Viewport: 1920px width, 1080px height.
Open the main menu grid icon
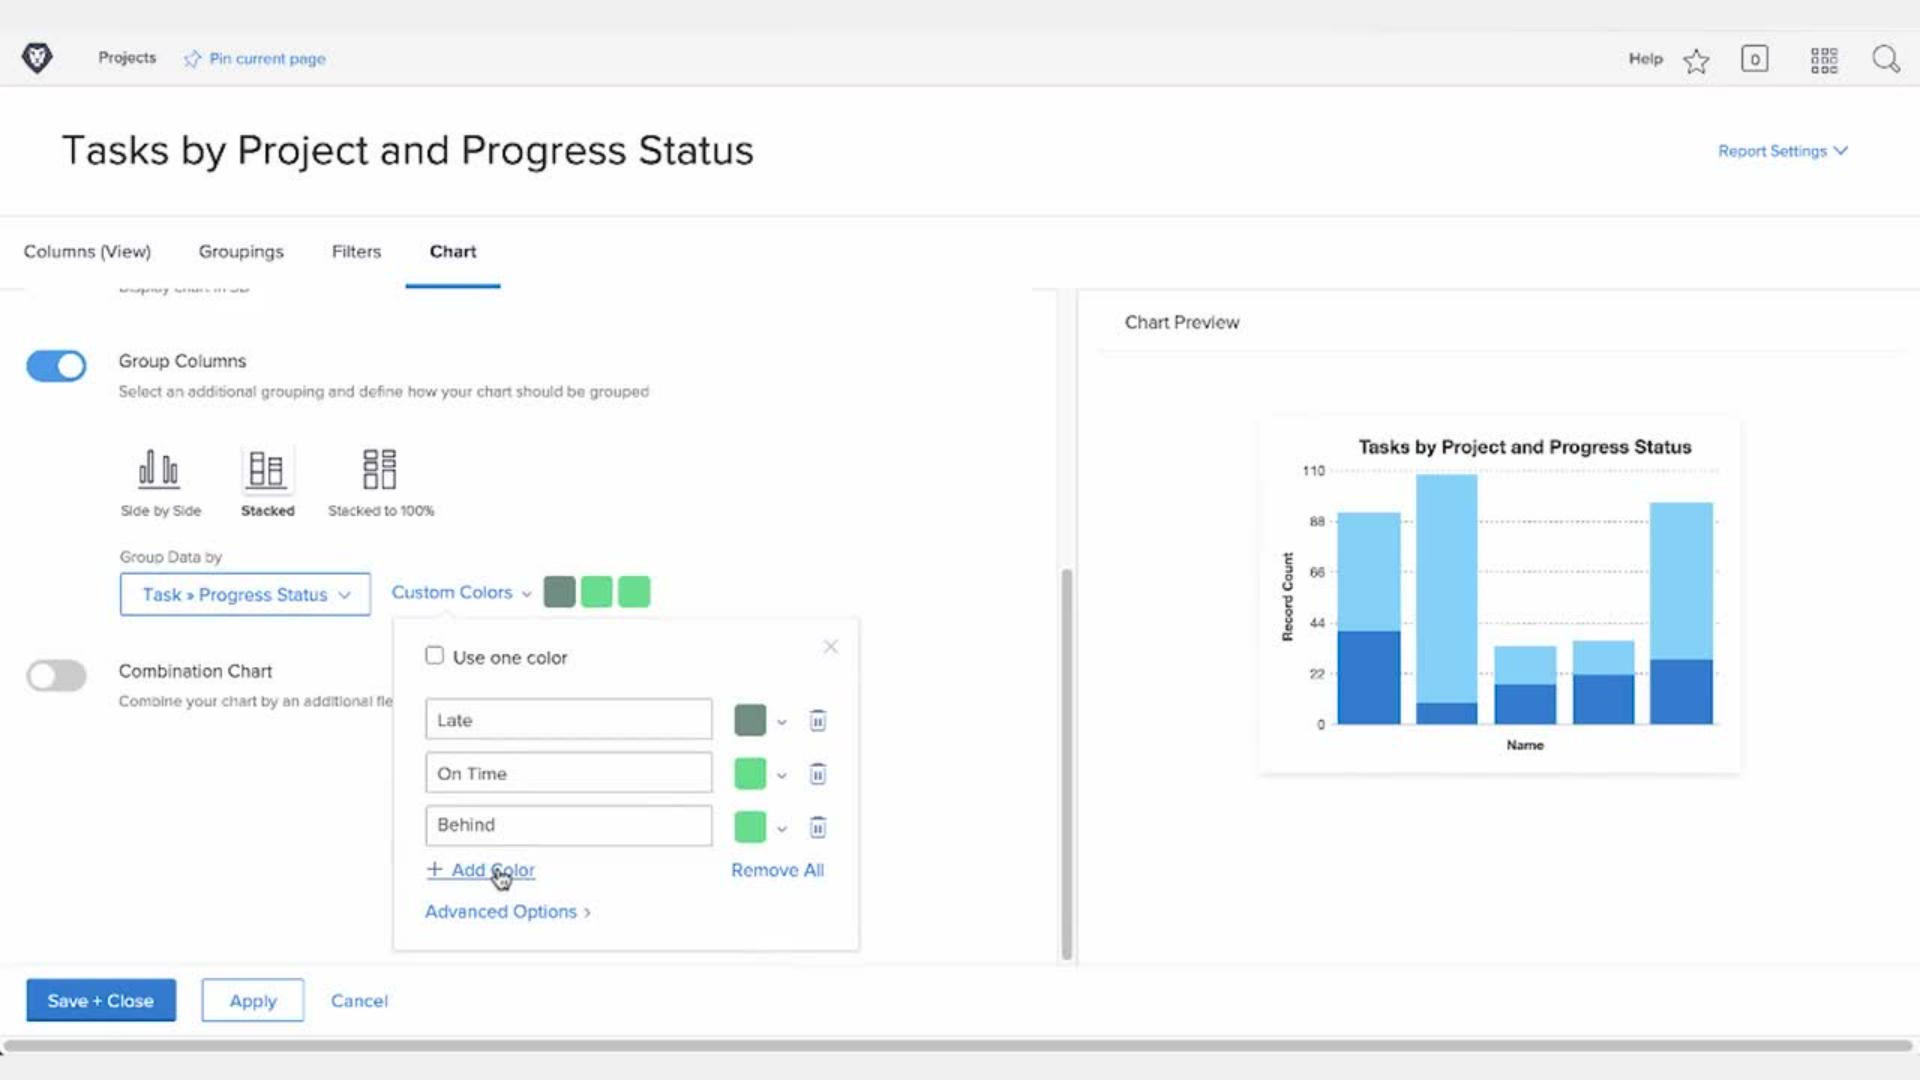[1823, 60]
